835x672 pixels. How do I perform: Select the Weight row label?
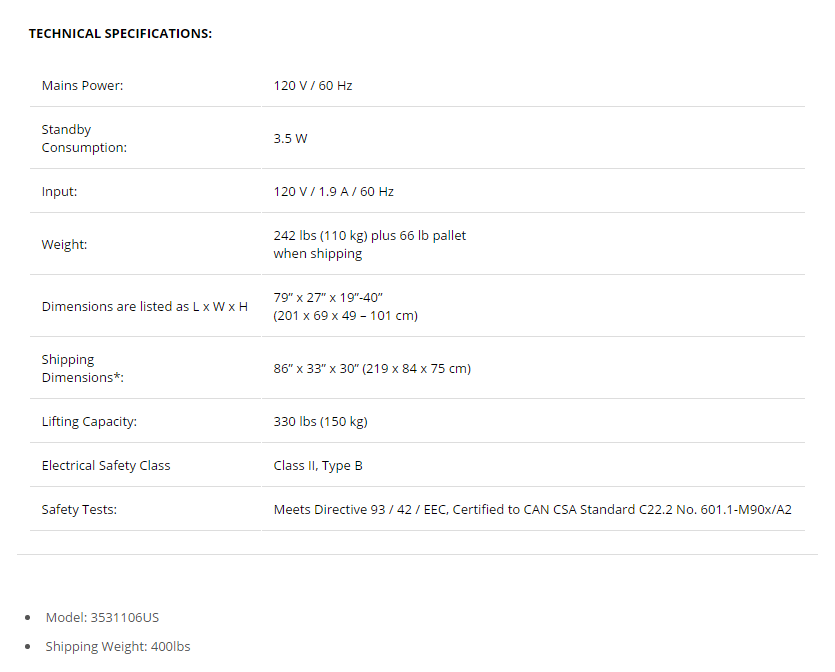pyautogui.click(x=64, y=244)
